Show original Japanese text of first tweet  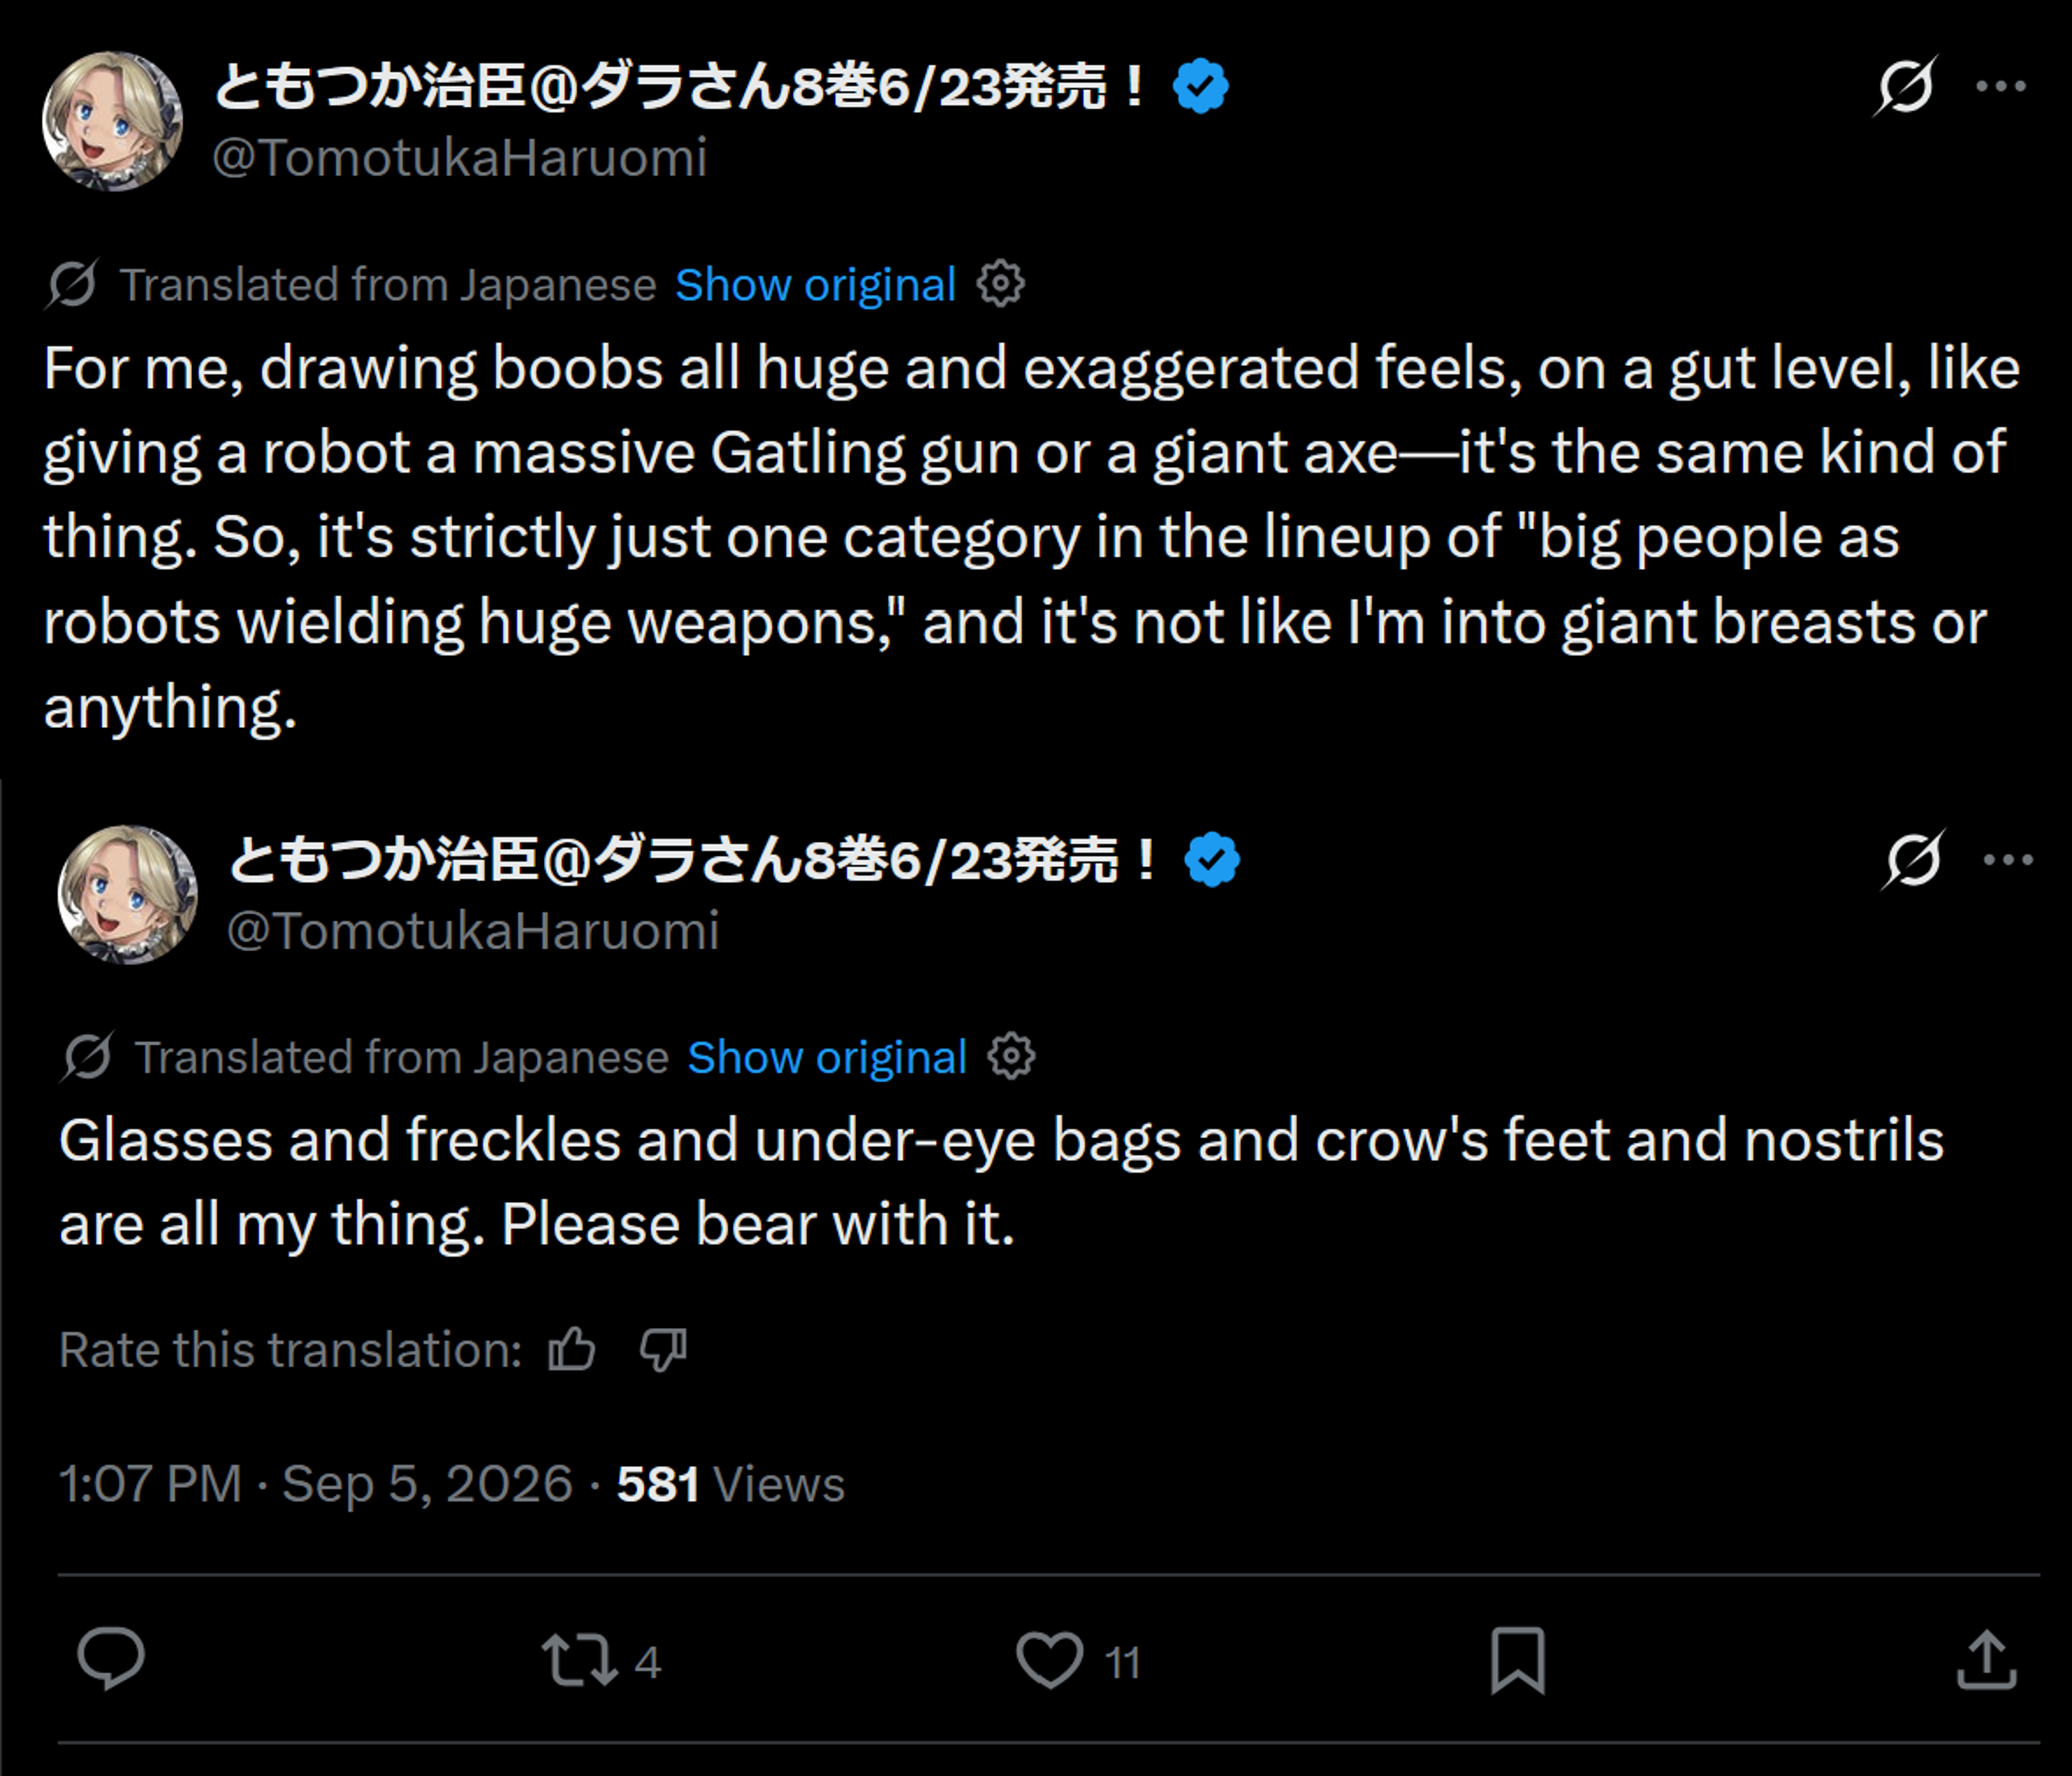815,285
